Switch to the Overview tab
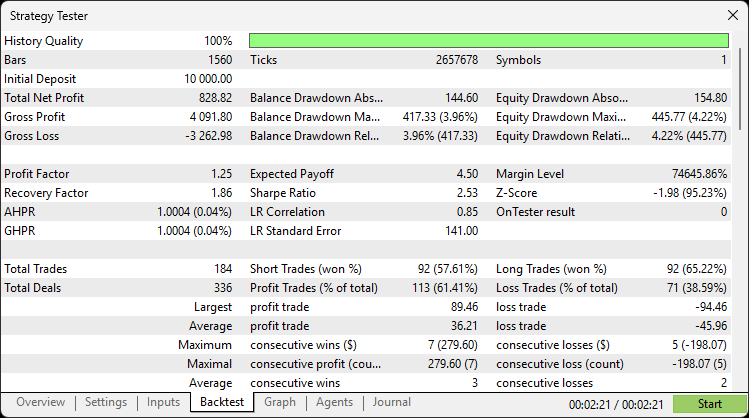 click(x=40, y=402)
